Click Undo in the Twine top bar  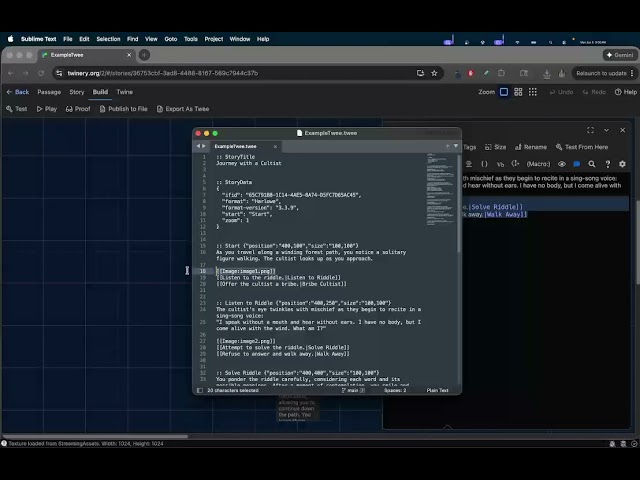tap(561, 92)
